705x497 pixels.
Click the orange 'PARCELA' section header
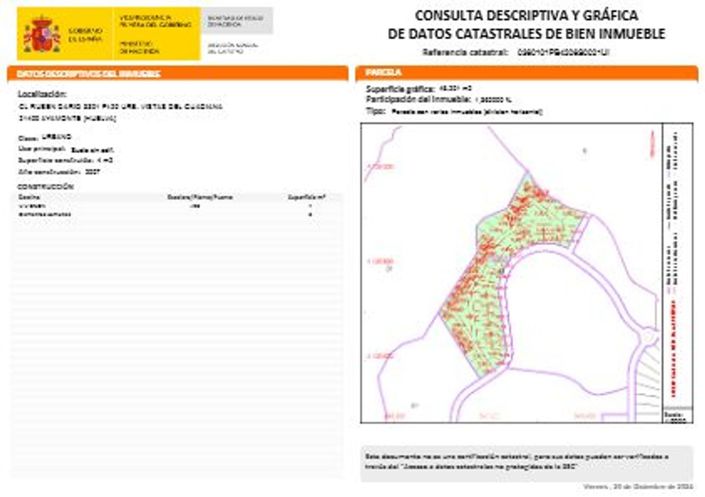coord(527,72)
